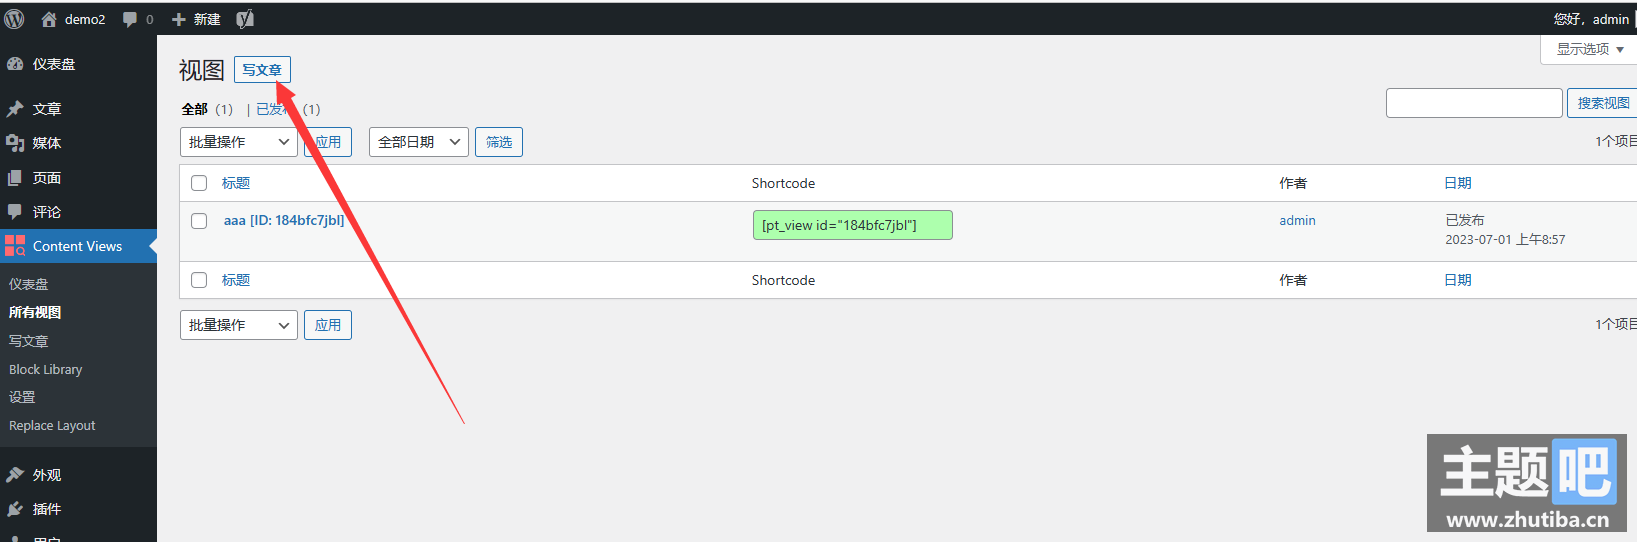Image resolution: width=1637 pixels, height=542 pixels.
Task: Open the top 批量操作 bulk actions dropdown
Action: point(239,142)
